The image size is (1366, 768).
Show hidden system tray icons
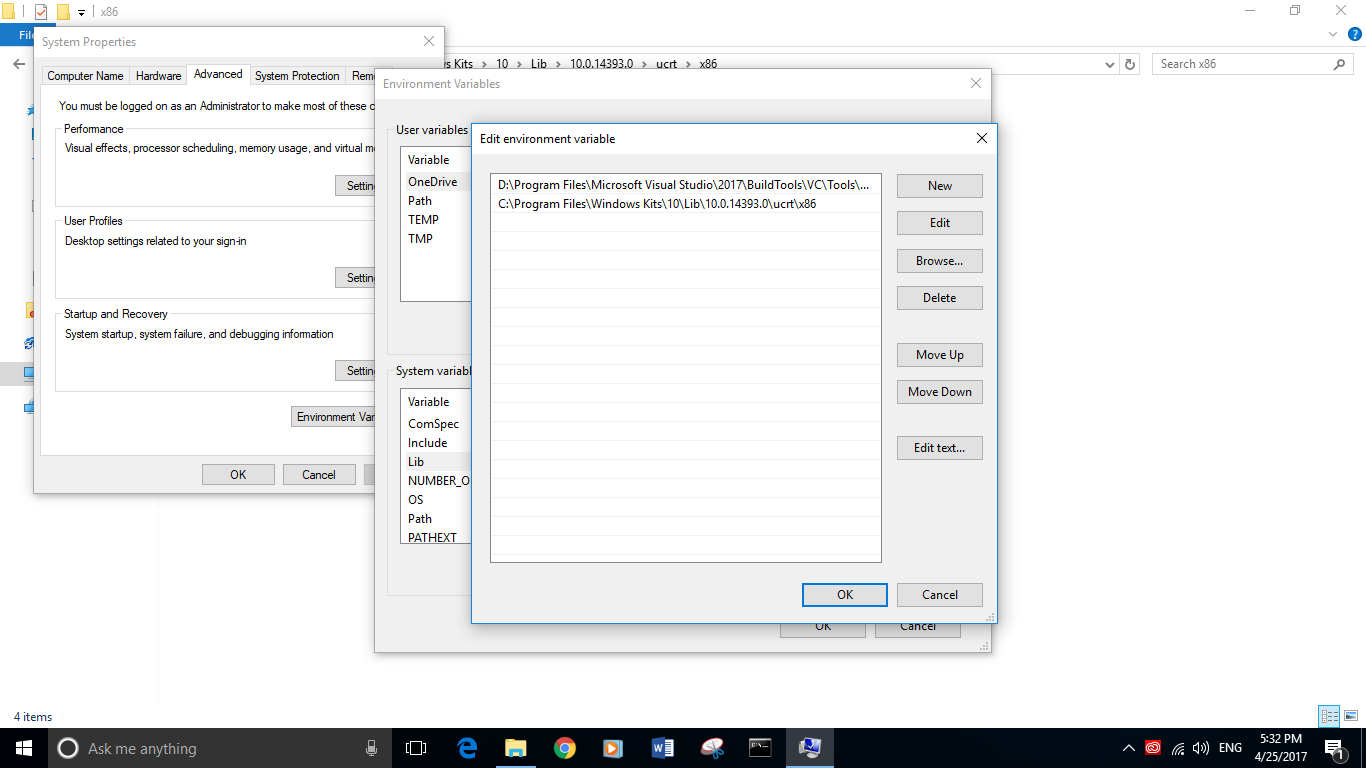click(x=1129, y=748)
